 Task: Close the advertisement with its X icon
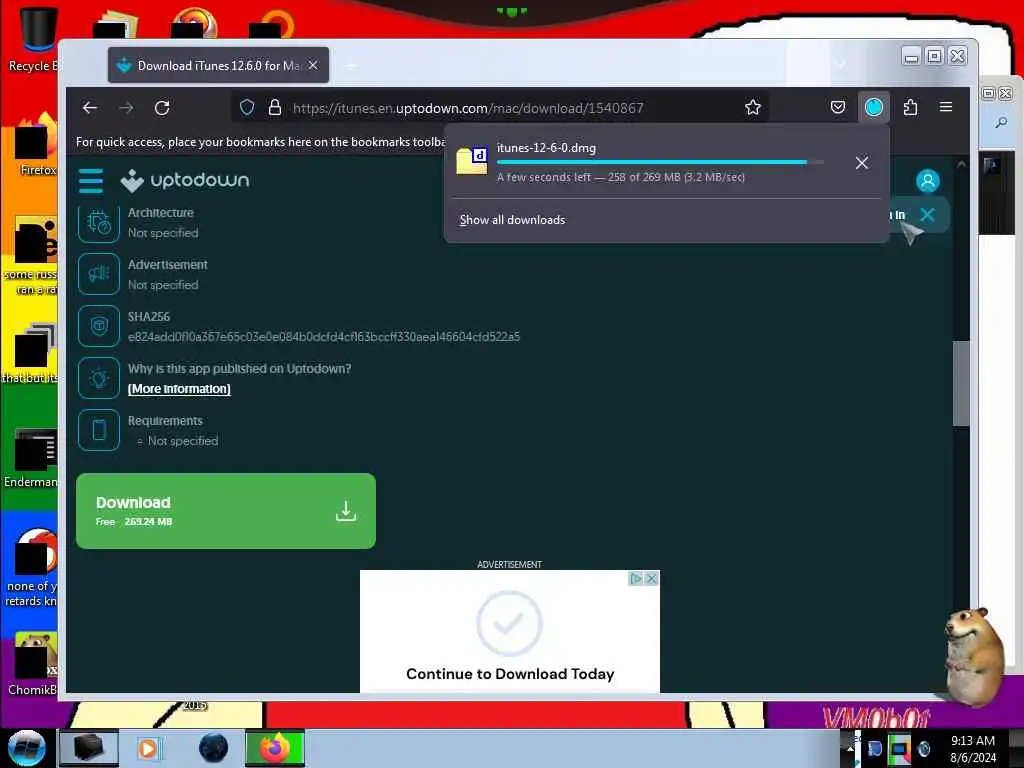point(651,579)
